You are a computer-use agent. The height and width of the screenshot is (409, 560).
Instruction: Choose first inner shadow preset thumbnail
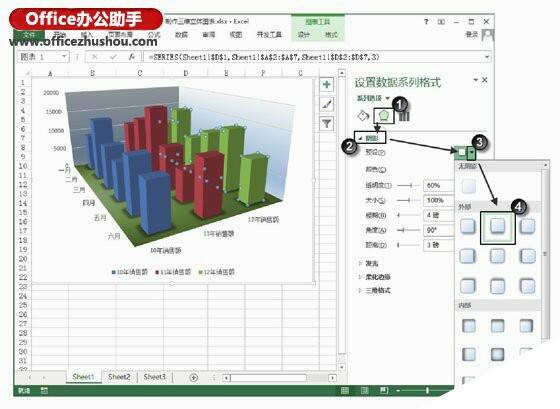469,326
